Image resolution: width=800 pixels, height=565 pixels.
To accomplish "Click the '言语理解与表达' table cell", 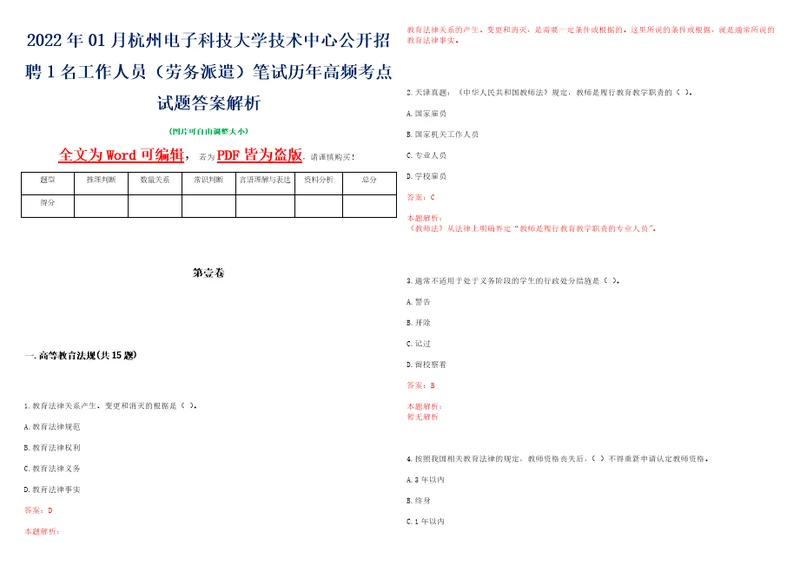I will click(265, 183).
